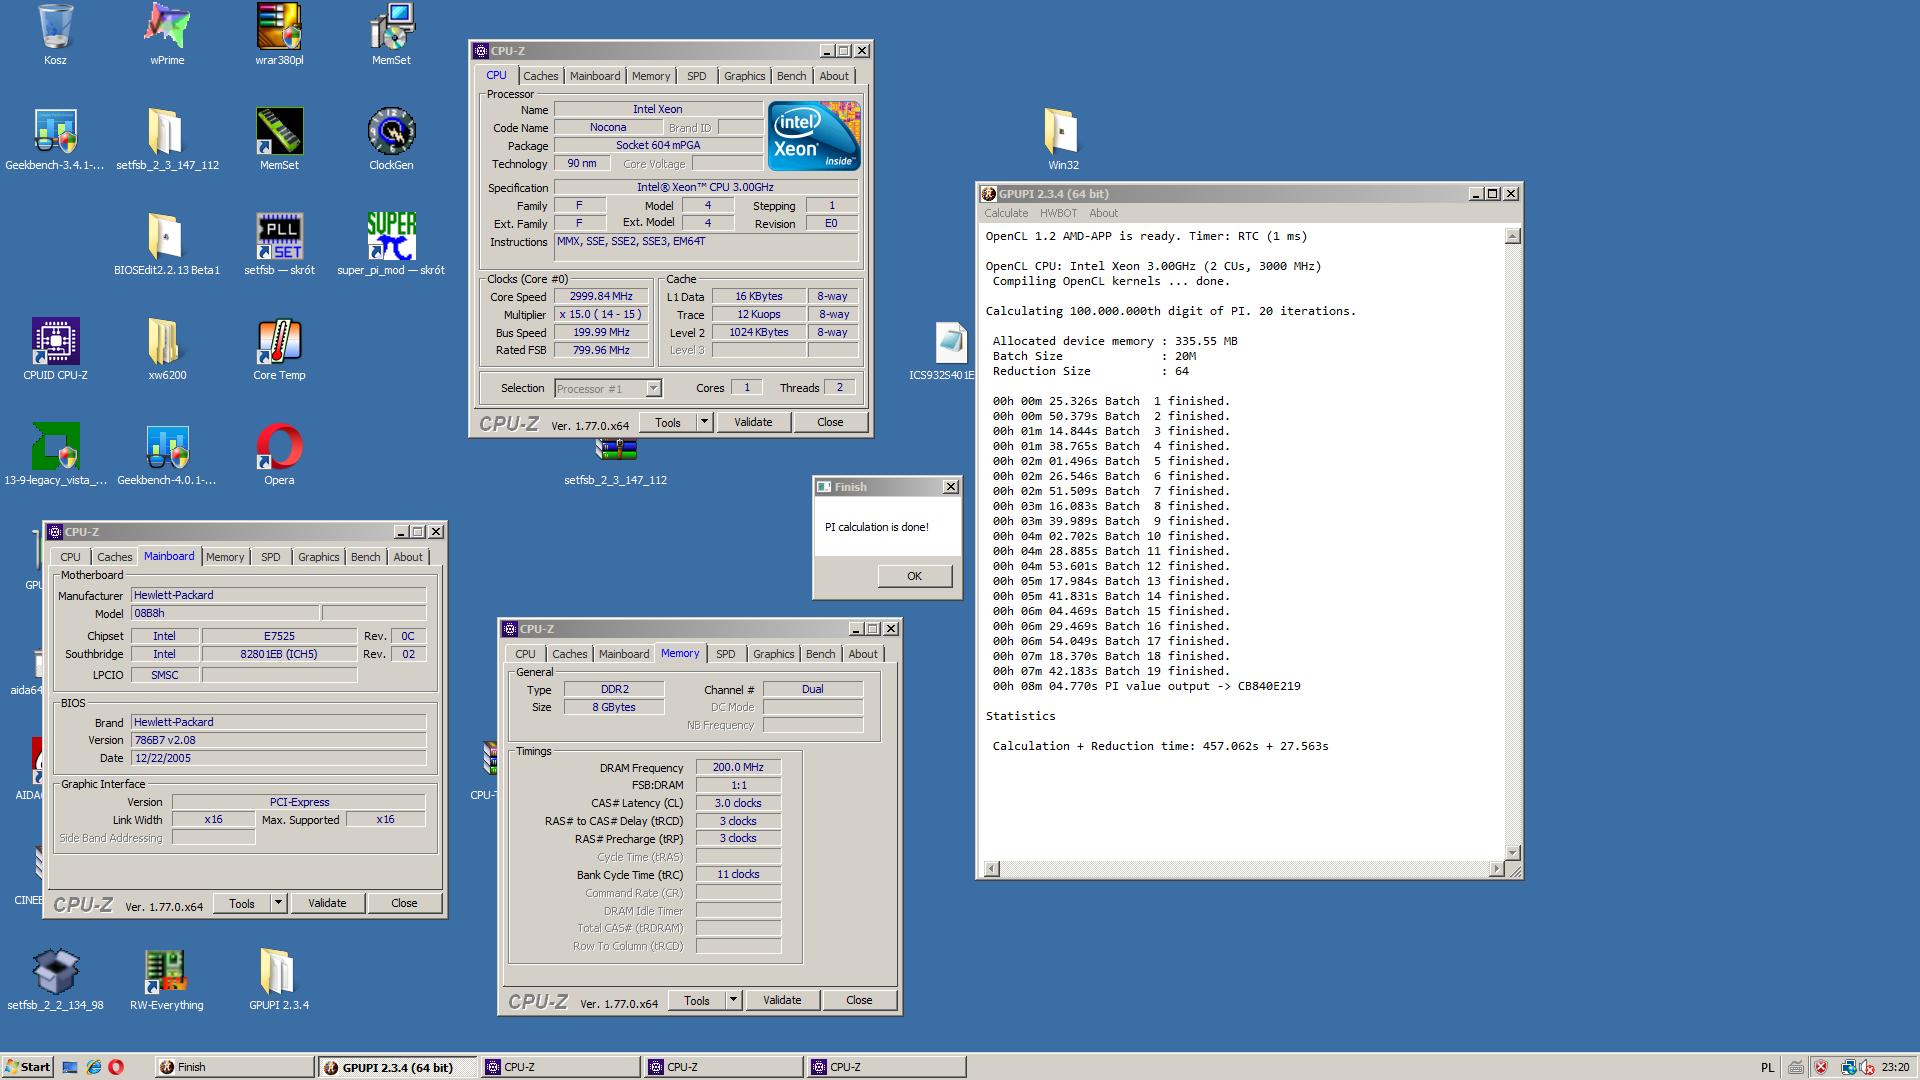The image size is (1920, 1080).
Task: Click Close in the Mainboard CPU-Z window
Action: pyautogui.click(x=404, y=903)
